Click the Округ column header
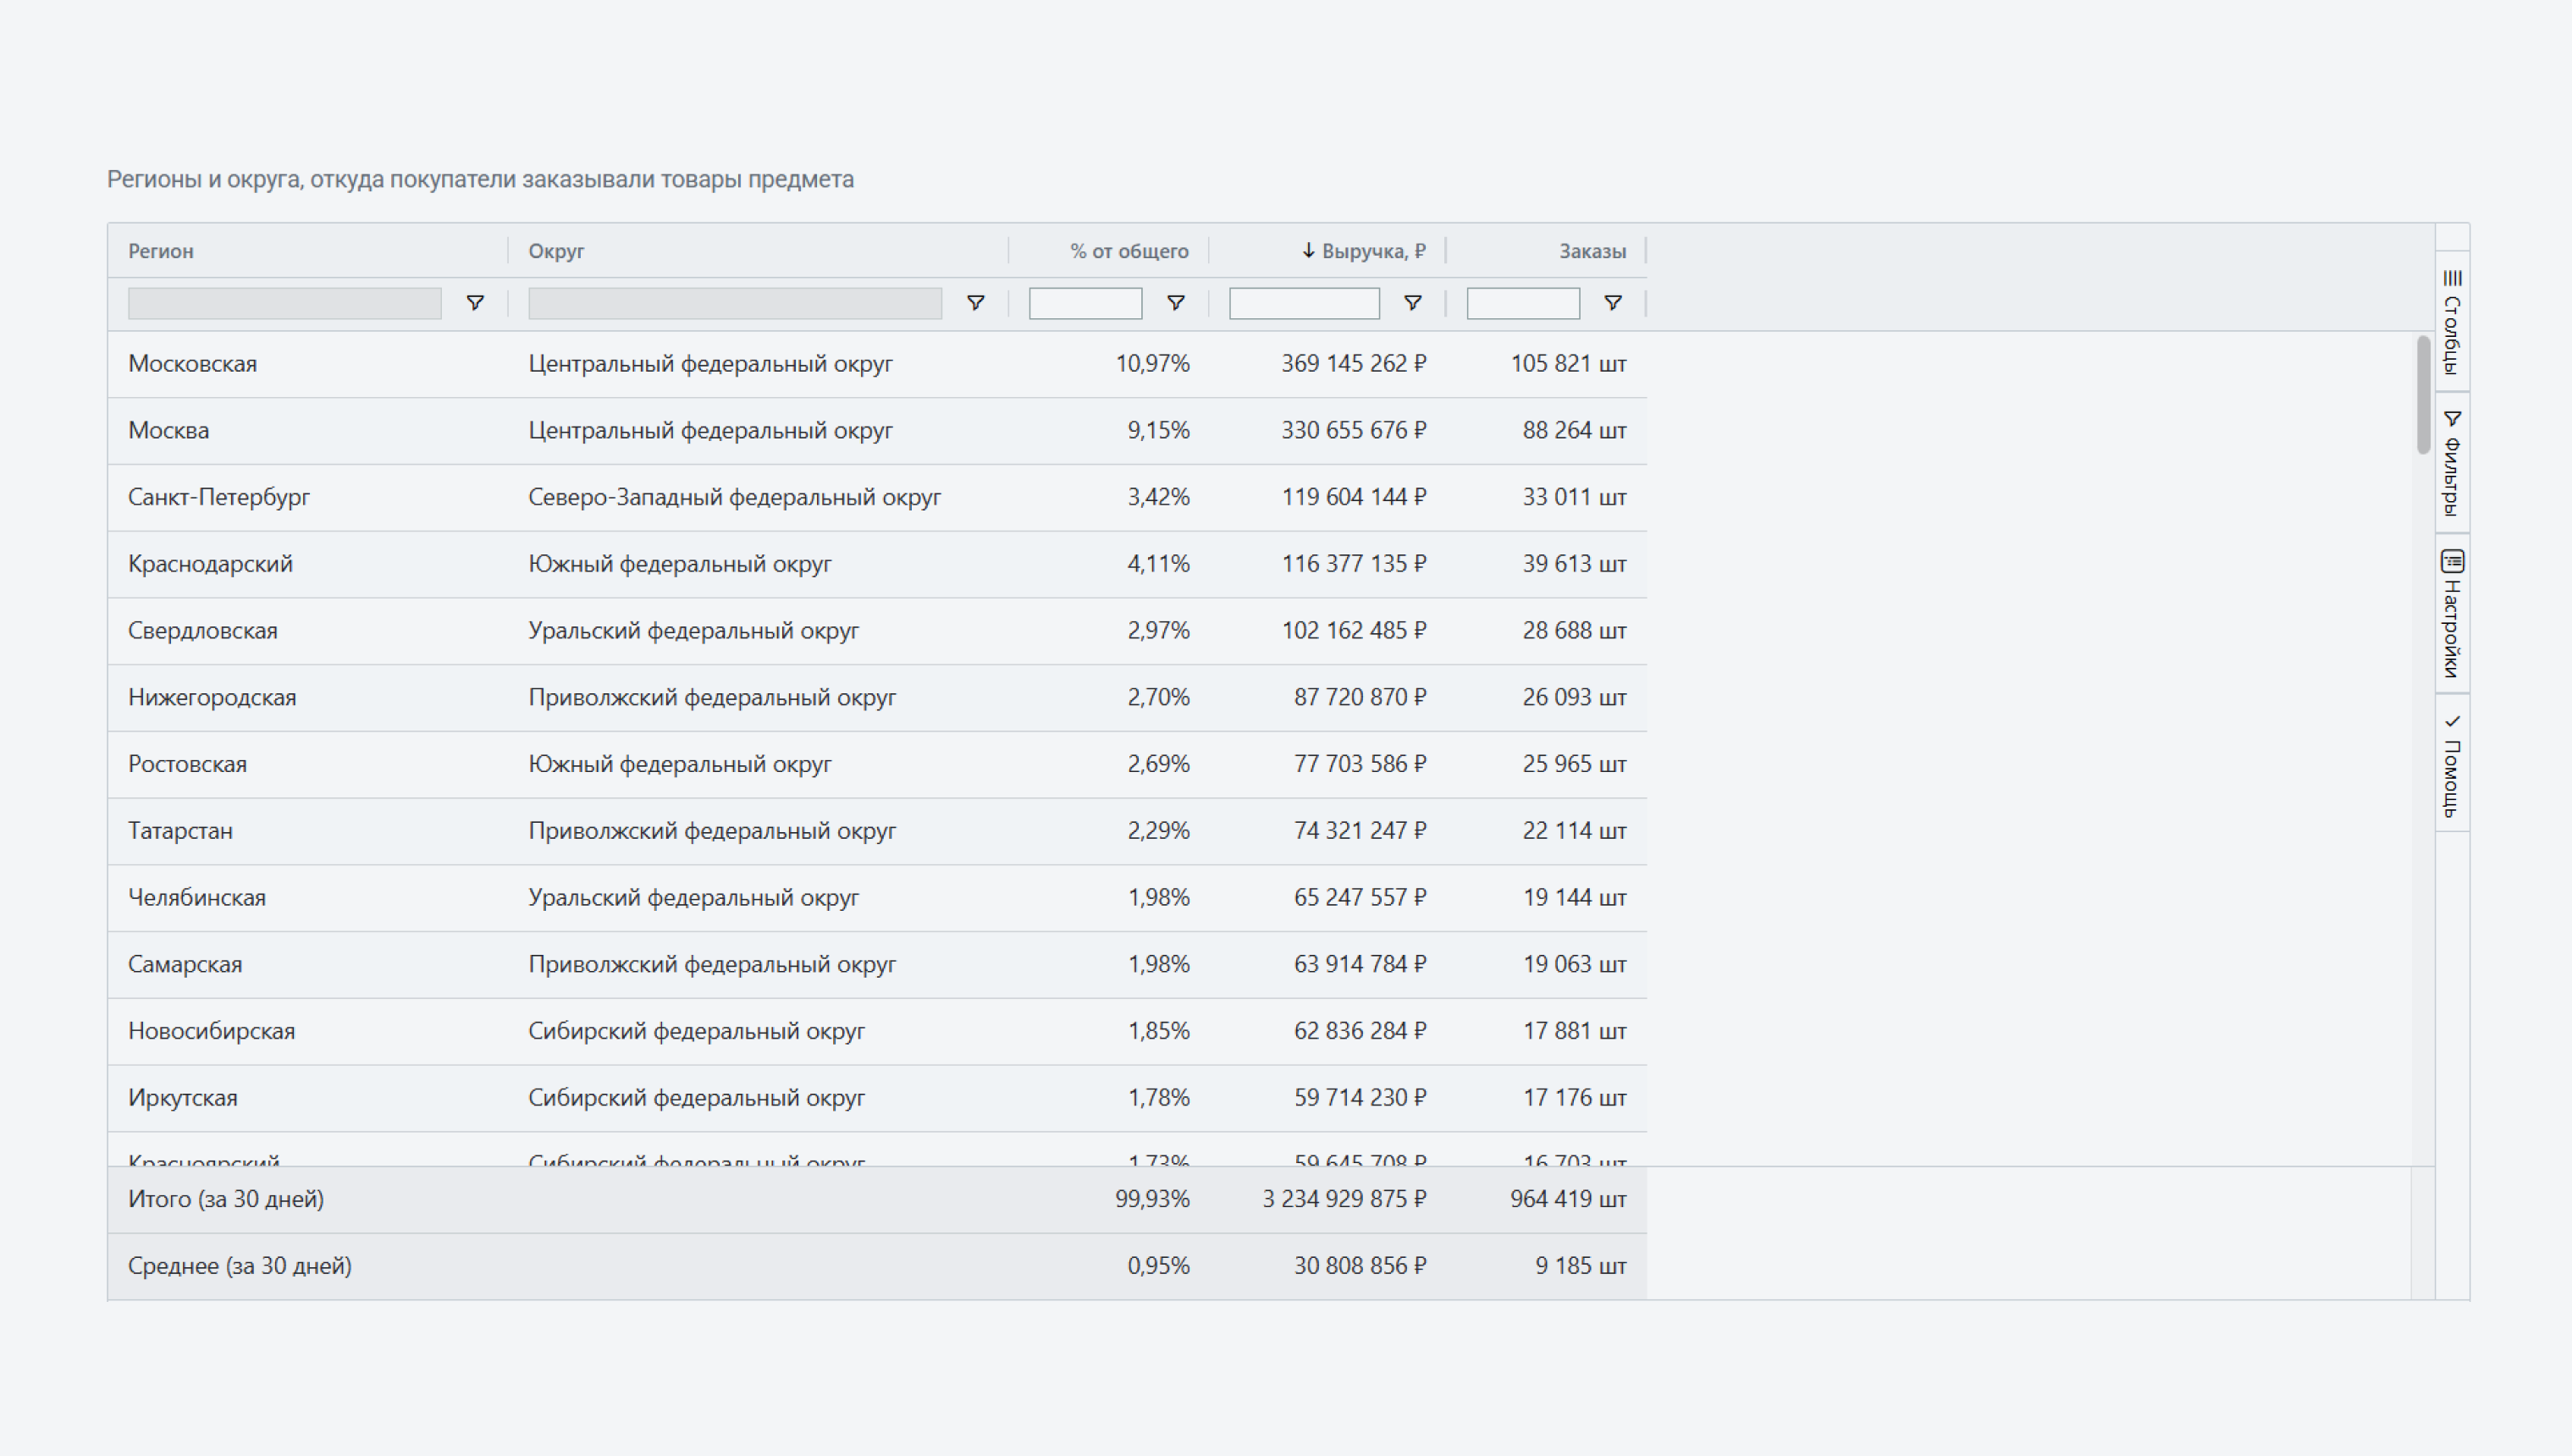Viewport: 2572px width, 1456px height. coord(556,251)
